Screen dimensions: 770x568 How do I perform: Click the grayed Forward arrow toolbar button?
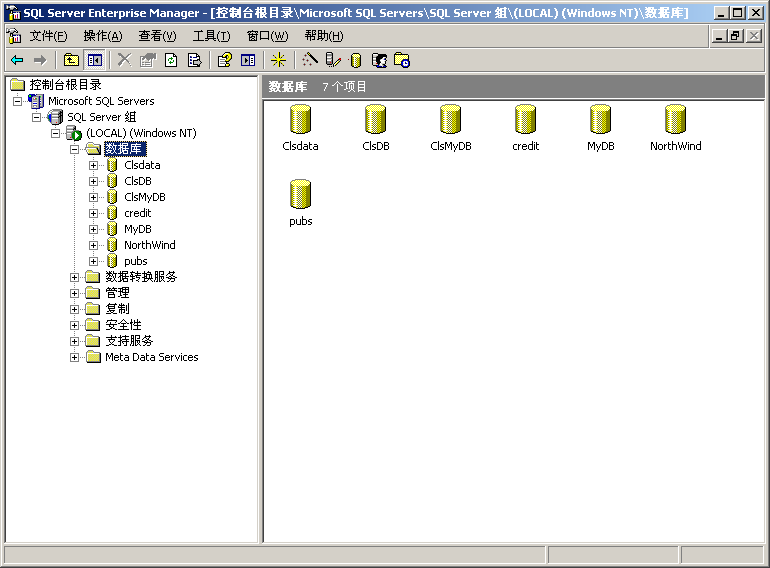tap(40, 60)
